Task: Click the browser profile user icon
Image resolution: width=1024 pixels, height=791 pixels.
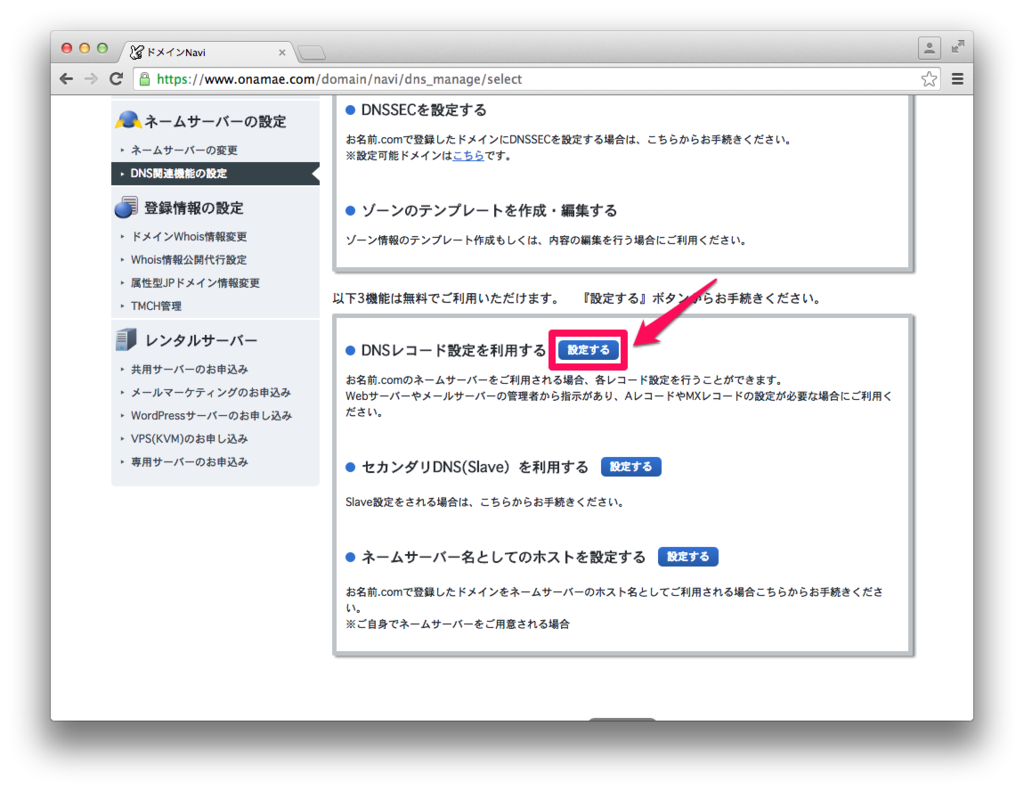Action: pyautogui.click(x=928, y=47)
